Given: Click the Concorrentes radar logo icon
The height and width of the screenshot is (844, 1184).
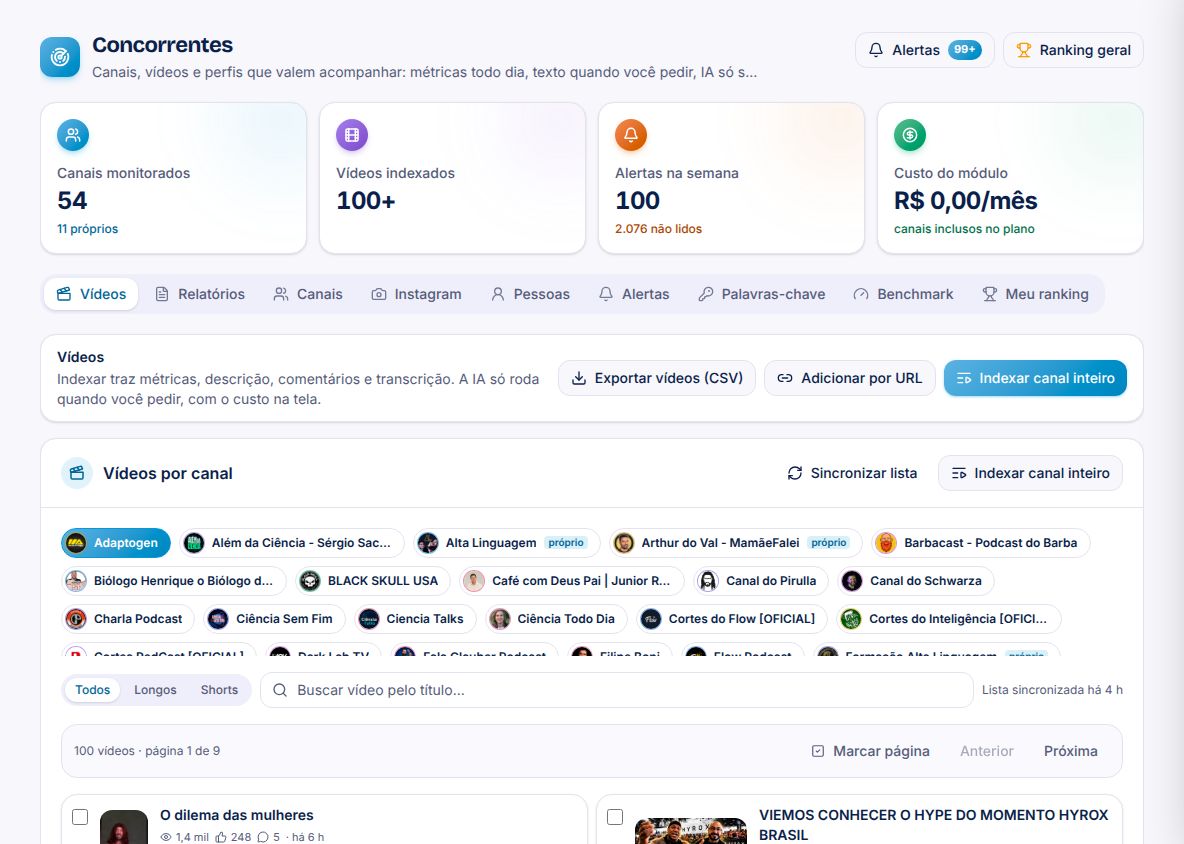Looking at the screenshot, I should [x=60, y=57].
